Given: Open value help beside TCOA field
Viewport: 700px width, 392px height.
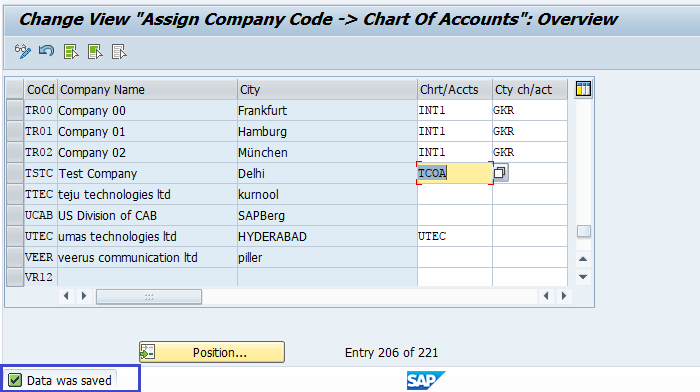Looking at the screenshot, I should [x=500, y=172].
